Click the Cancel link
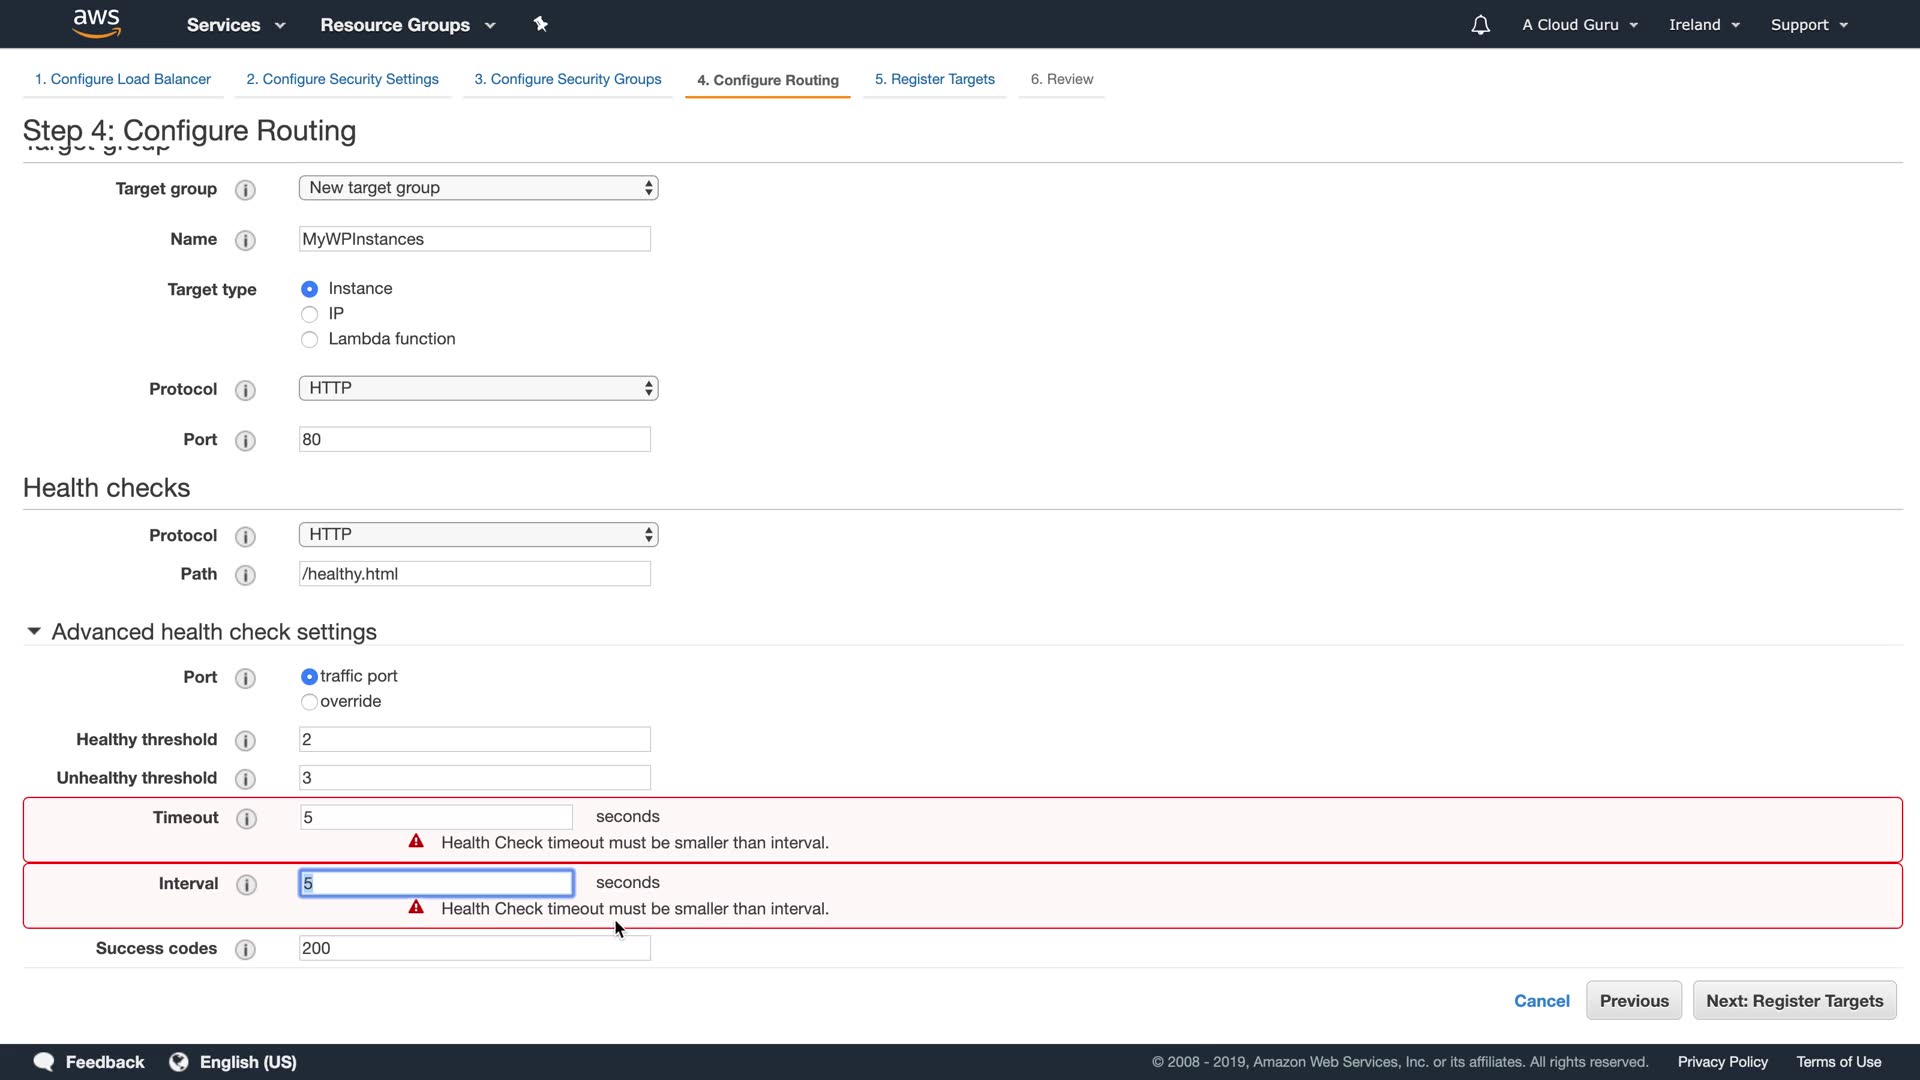 (1541, 1001)
